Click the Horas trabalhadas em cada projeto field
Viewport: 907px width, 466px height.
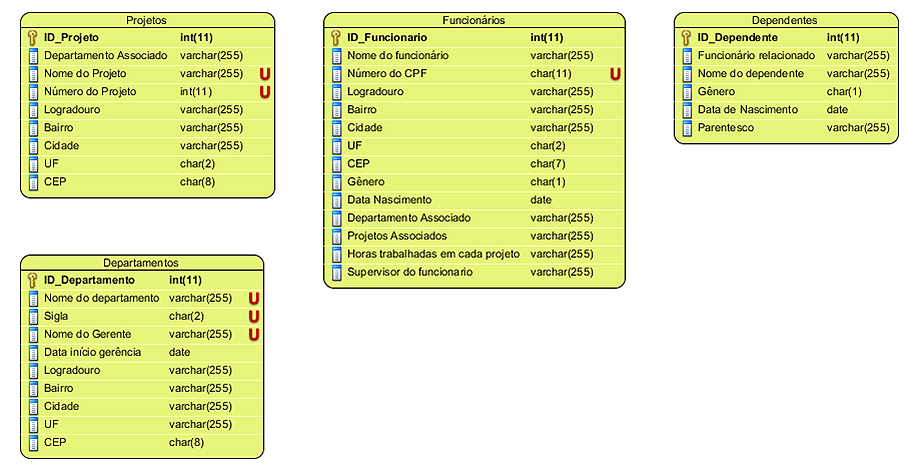[433, 254]
